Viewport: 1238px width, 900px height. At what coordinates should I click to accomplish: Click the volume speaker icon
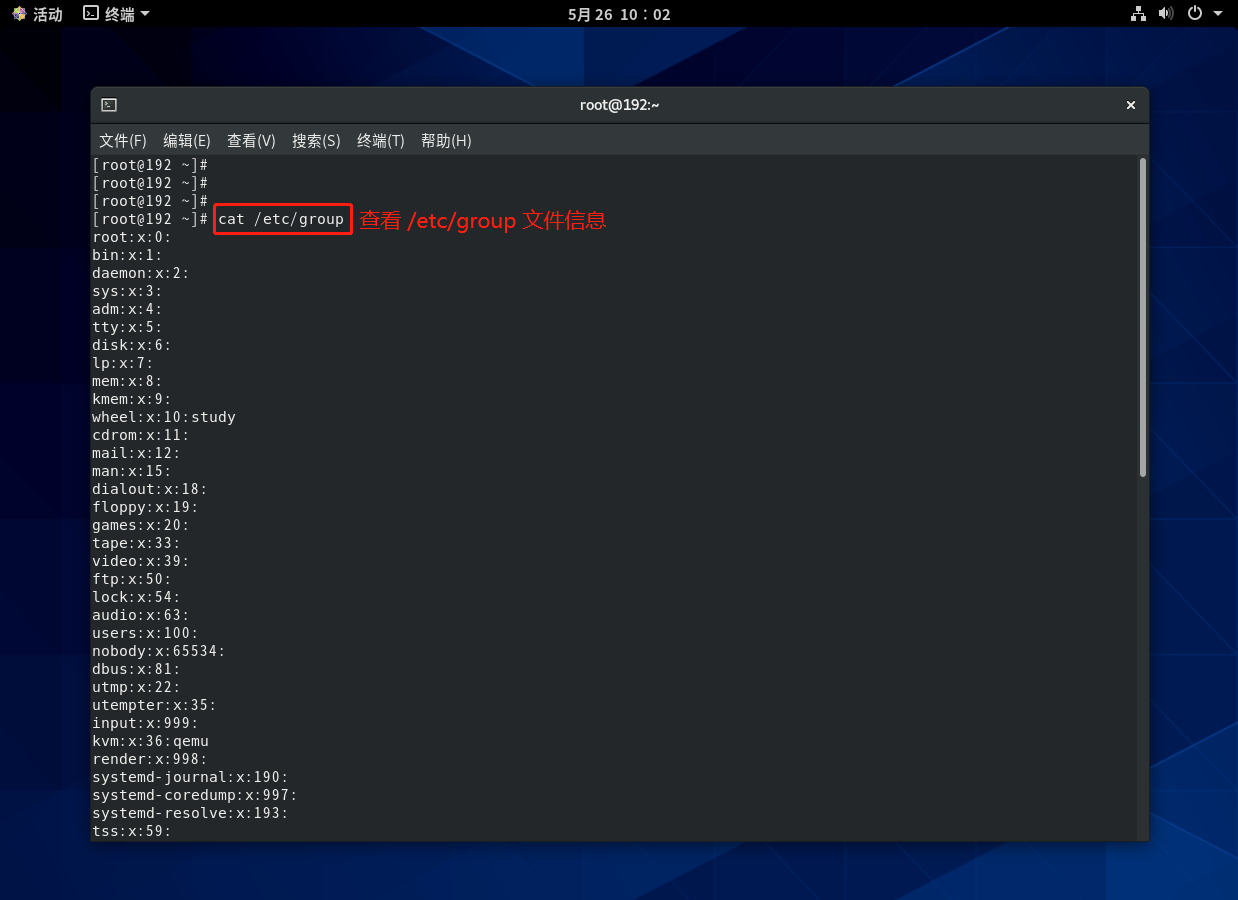click(x=1165, y=14)
